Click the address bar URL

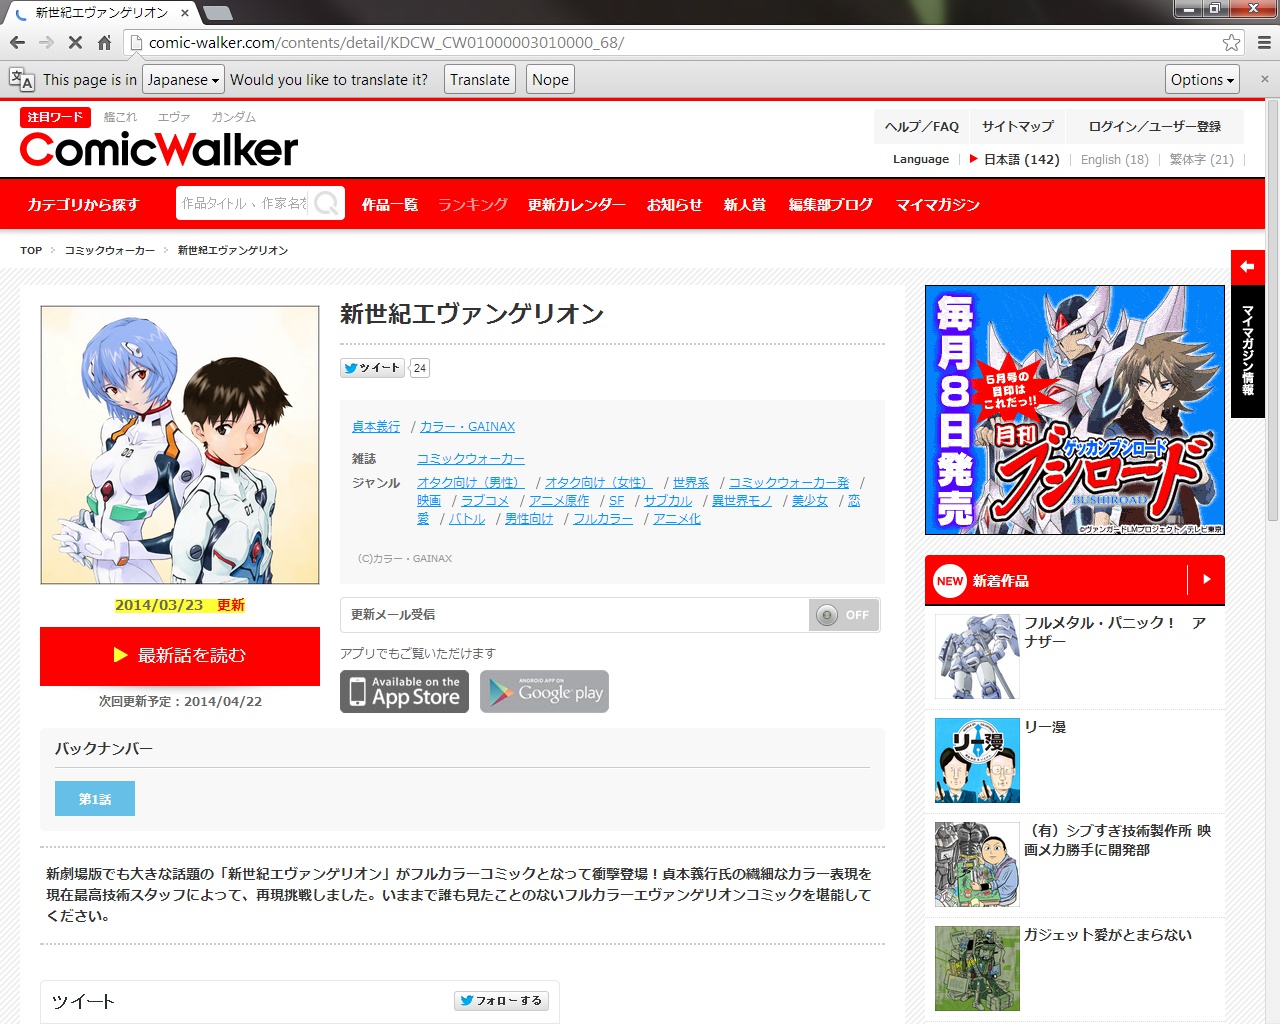click(386, 42)
